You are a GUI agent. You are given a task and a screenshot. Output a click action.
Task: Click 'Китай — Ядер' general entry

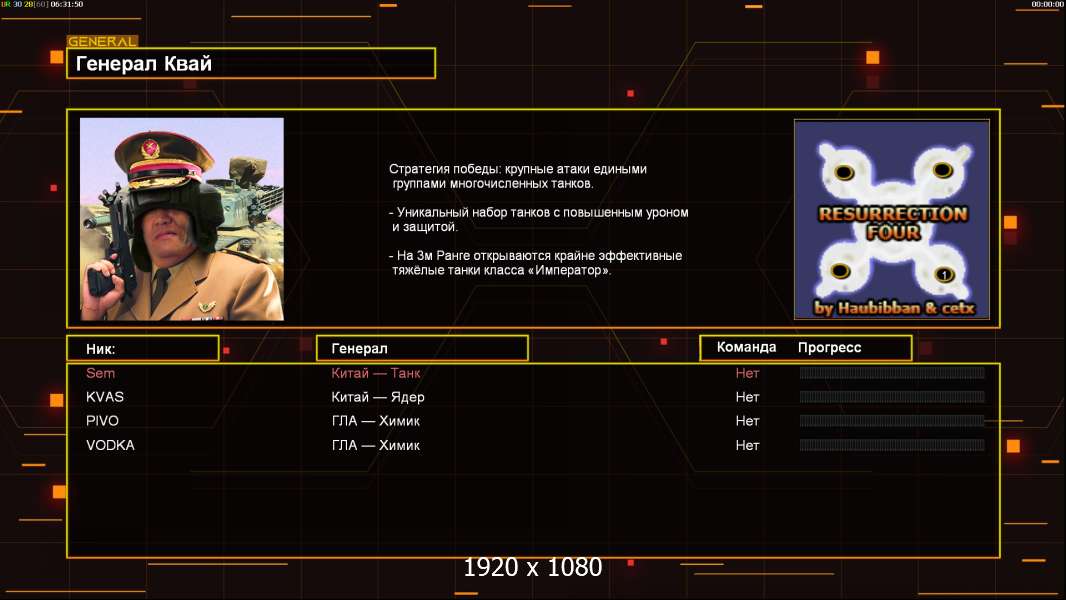pyautogui.click(x=377, y=397)
